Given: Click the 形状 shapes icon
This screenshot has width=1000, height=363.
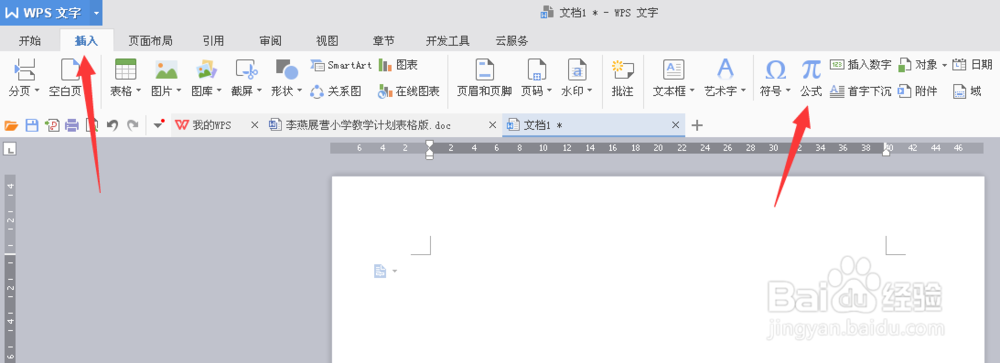Looking at the screenshot, I should 286,70.
